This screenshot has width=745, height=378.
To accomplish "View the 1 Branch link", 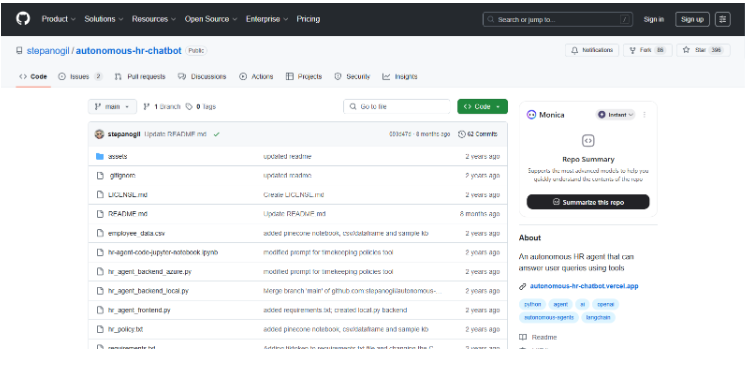I will point(162,106).
